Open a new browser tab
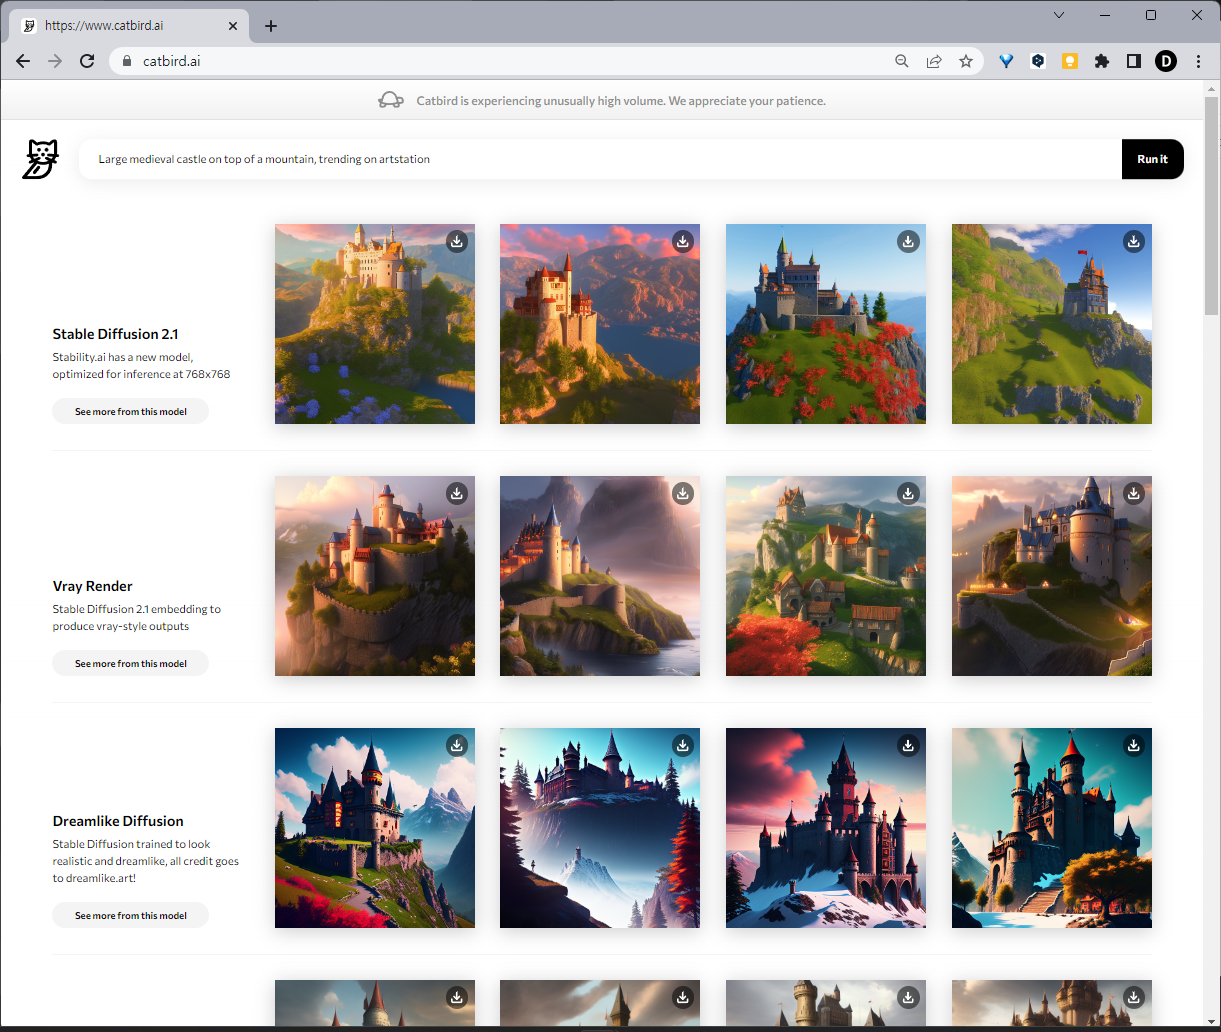The width and height of the screenshot is (1221, 1032). [x=271, y=26]
